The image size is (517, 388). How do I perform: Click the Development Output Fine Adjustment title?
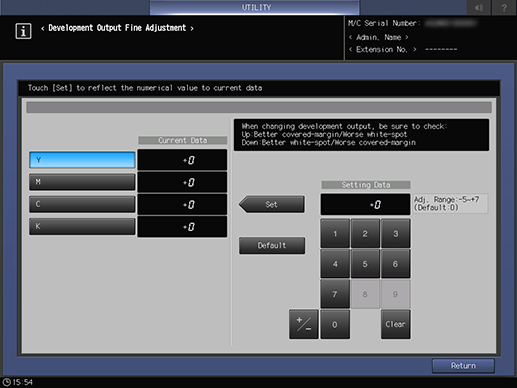(x=117, y=28)
